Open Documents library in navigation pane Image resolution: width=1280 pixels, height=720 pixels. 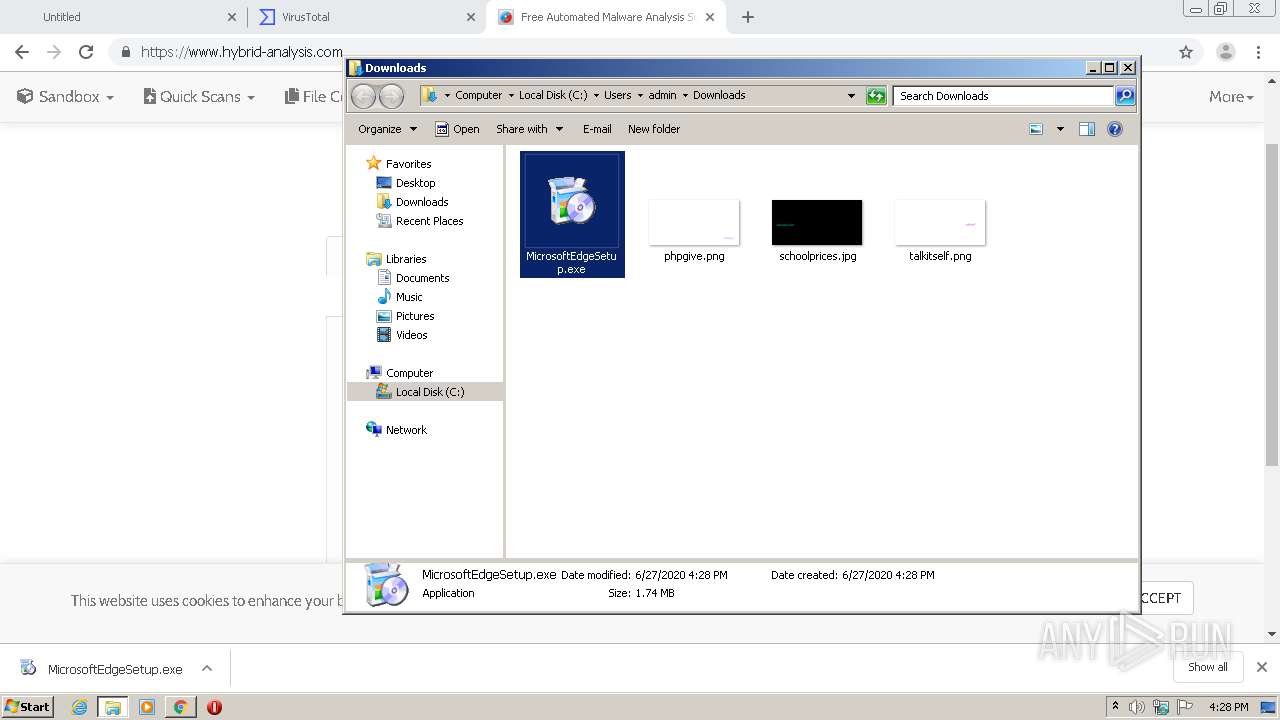coord(413,278)
